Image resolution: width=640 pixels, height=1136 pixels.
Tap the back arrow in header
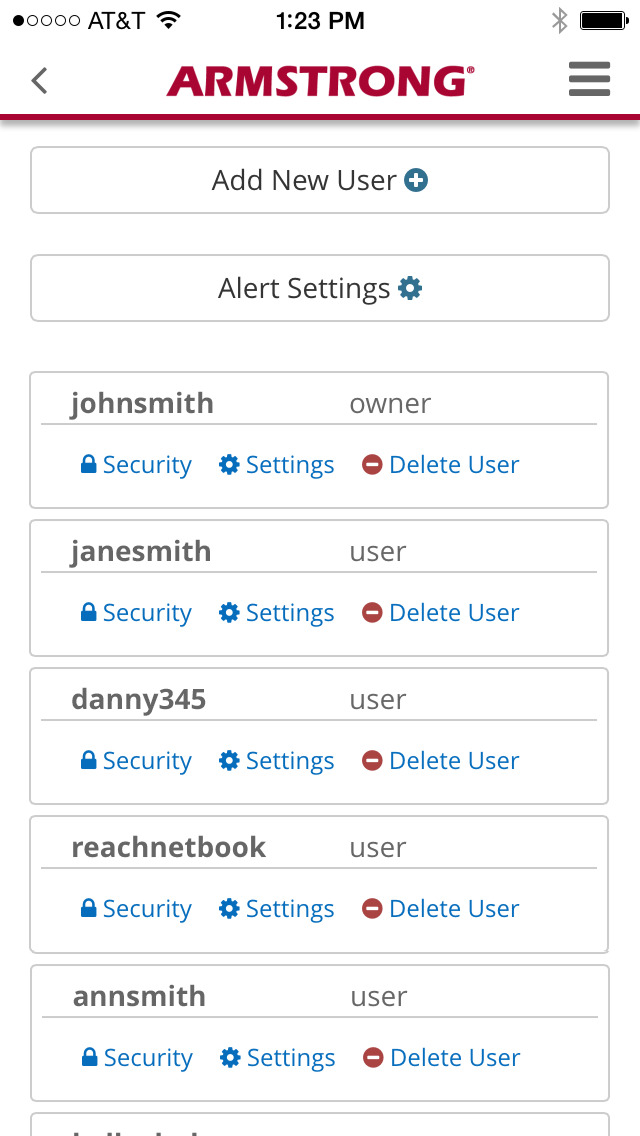[39, 80]
